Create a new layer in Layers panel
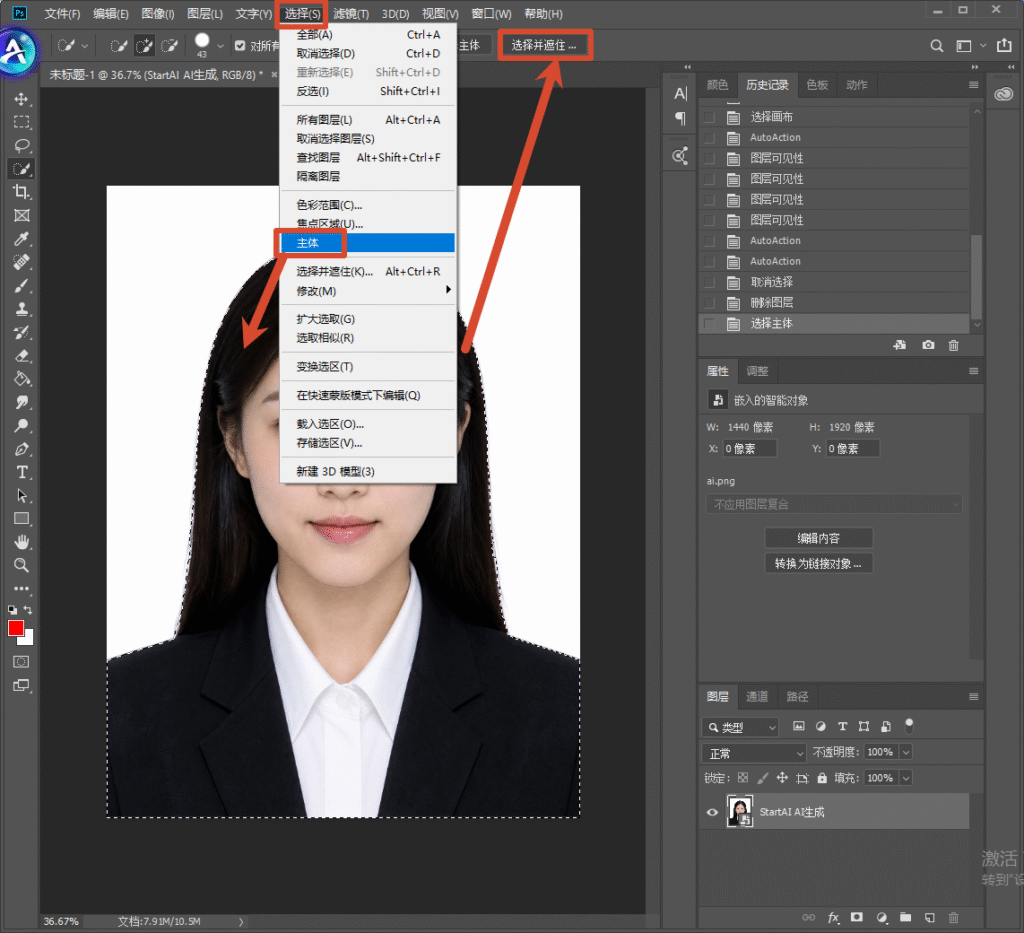The height and width of the screenshot is (933, 1024). pos(929,917)
